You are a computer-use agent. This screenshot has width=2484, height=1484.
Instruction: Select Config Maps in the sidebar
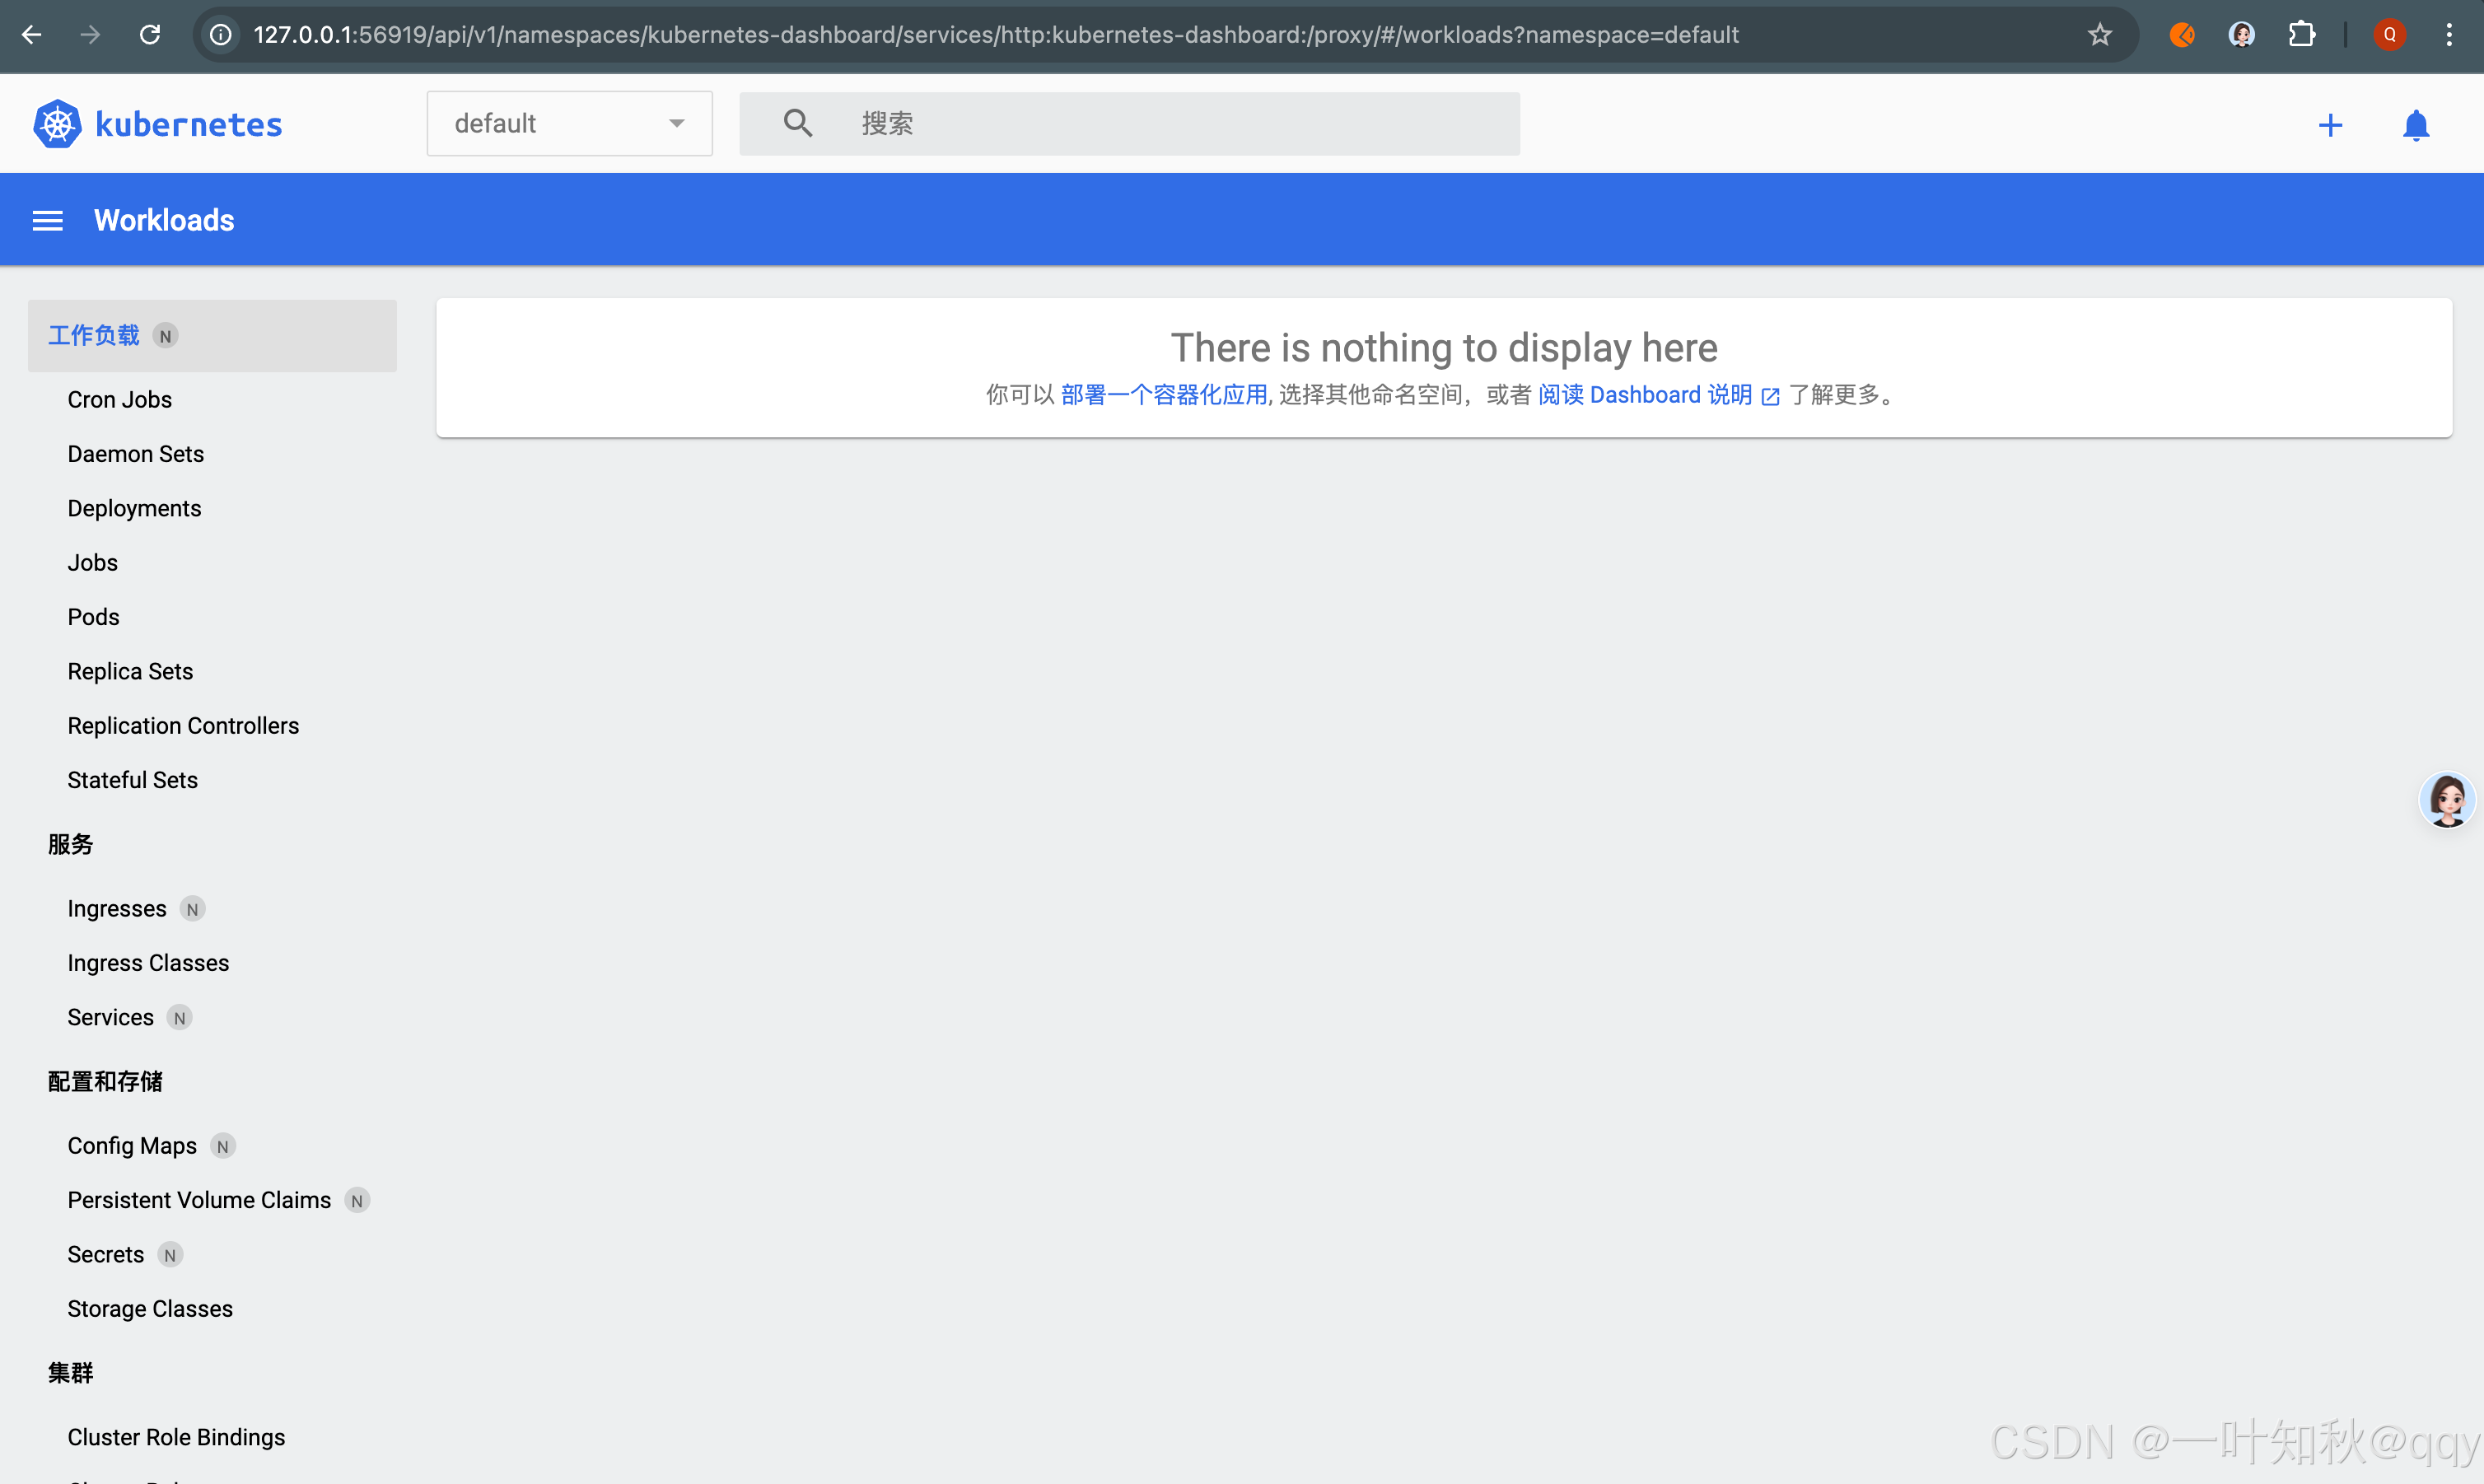[132, 1146]
